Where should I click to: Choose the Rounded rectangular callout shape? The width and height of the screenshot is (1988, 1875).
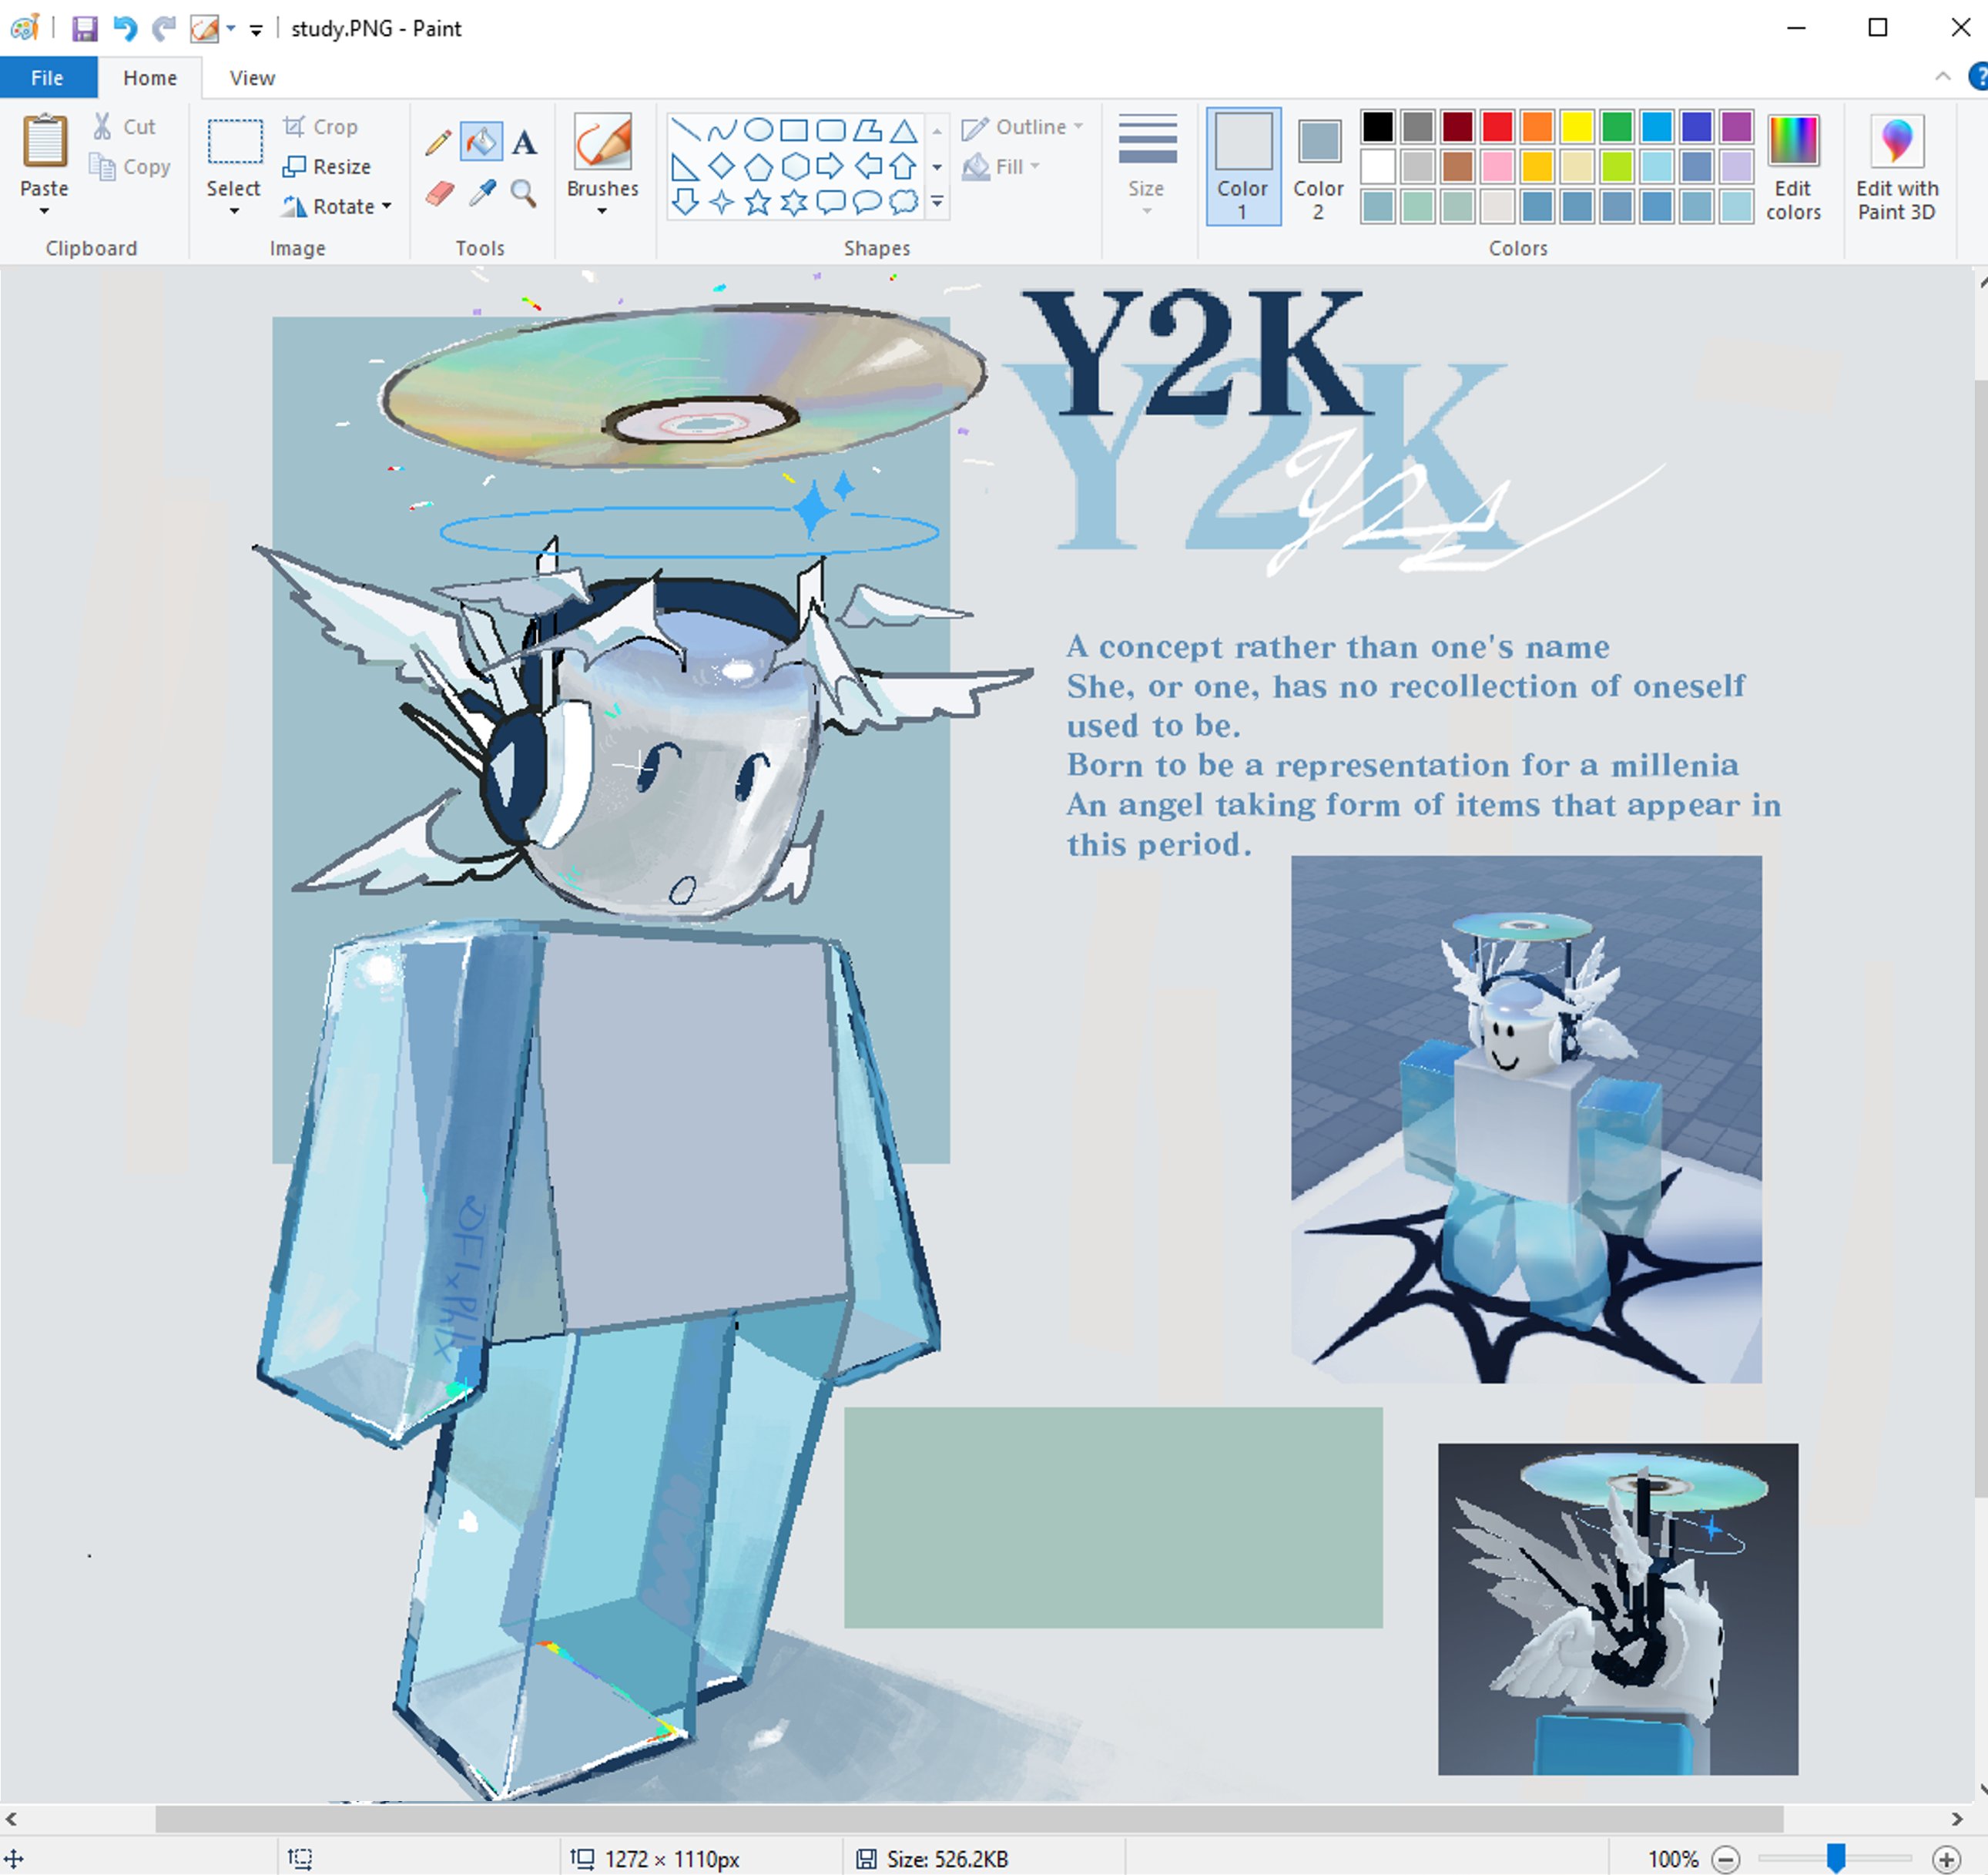tap(830, 202)
